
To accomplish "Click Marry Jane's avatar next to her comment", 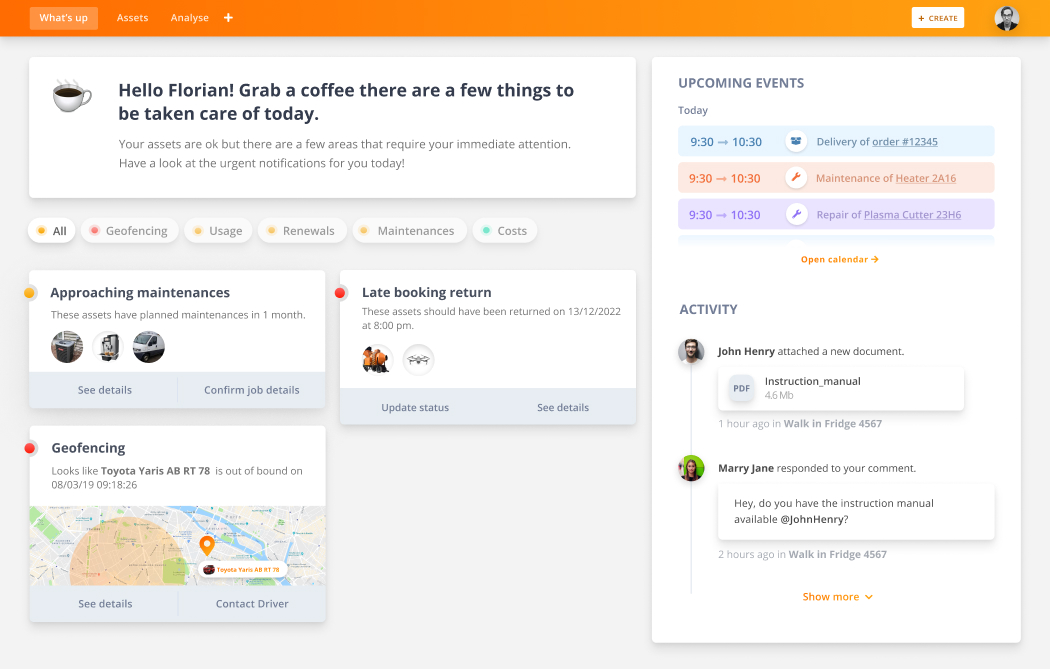I will (x=691, y=467).
